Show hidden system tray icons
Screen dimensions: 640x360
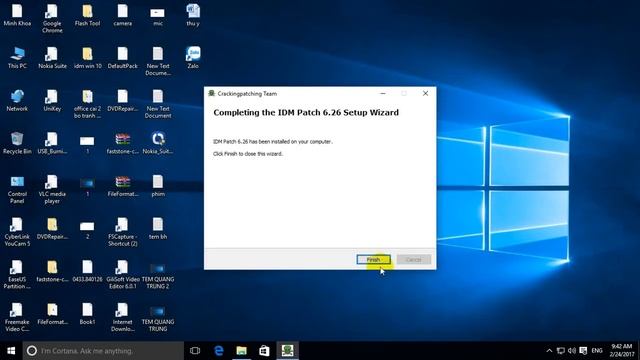pyautogui.click(x=549, y=351)
